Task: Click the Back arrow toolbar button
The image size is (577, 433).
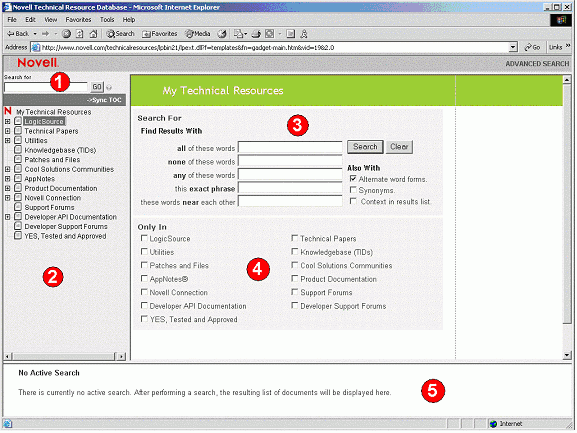Action: (18, 33)
